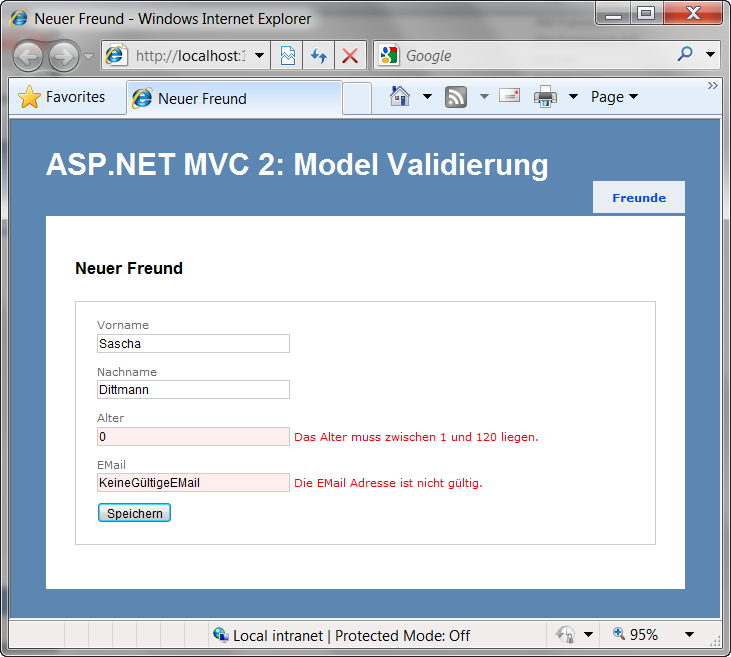Viewport: 731px width, 657px height.
Task: Go forward with the browser Forward arrow
Action: (64, 56)
